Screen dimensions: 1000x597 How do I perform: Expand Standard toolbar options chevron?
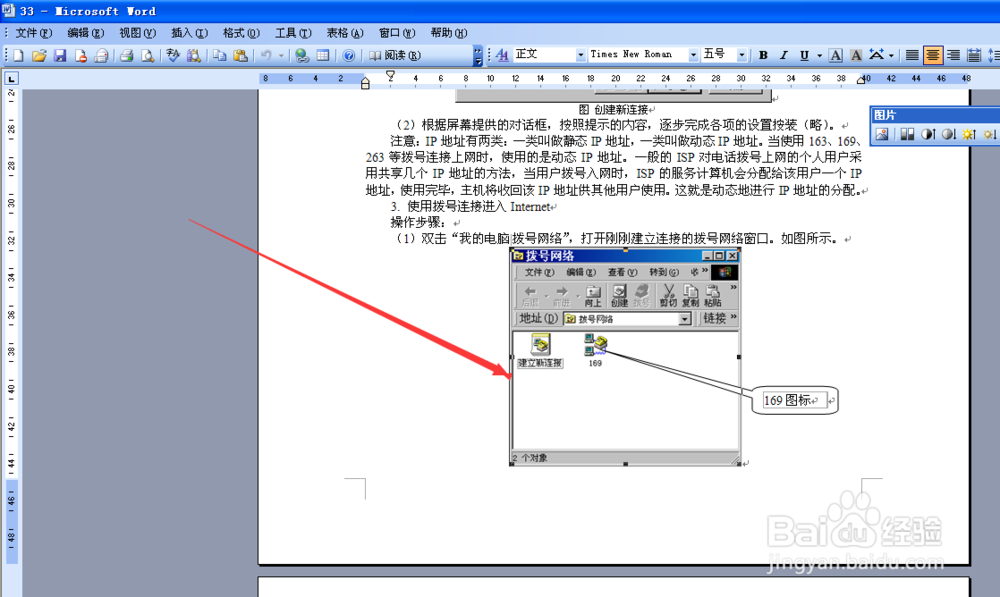click(x=478, y=55)
